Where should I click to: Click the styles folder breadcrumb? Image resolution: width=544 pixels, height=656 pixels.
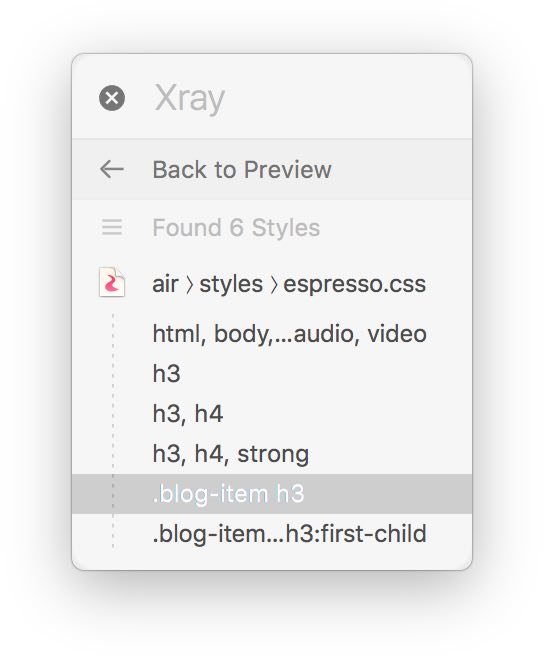tap(231, 284)
